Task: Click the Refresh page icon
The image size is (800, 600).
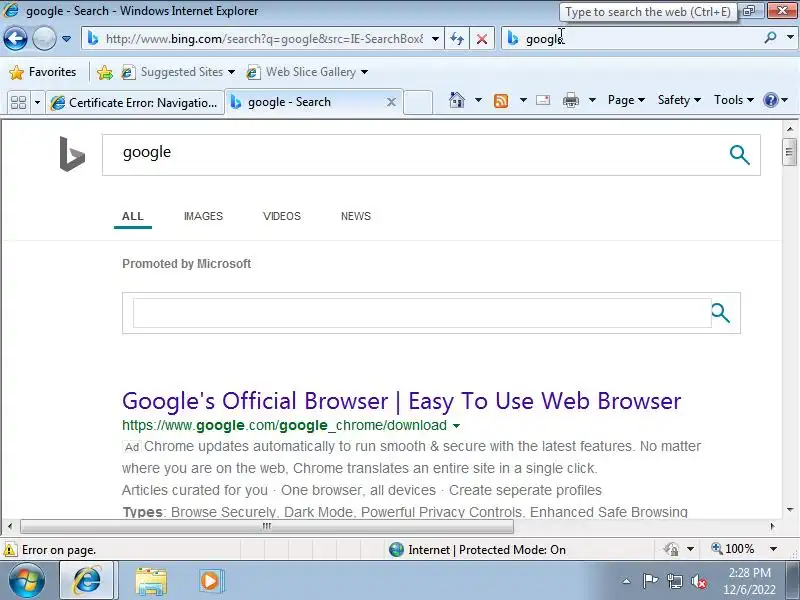Action: (457, 39)
